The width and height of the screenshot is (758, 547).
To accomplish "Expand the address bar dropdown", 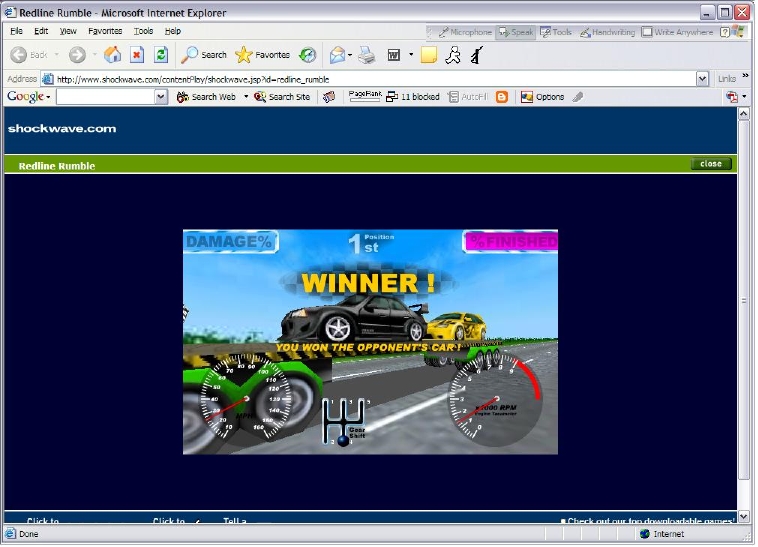I will pos(702,79).
